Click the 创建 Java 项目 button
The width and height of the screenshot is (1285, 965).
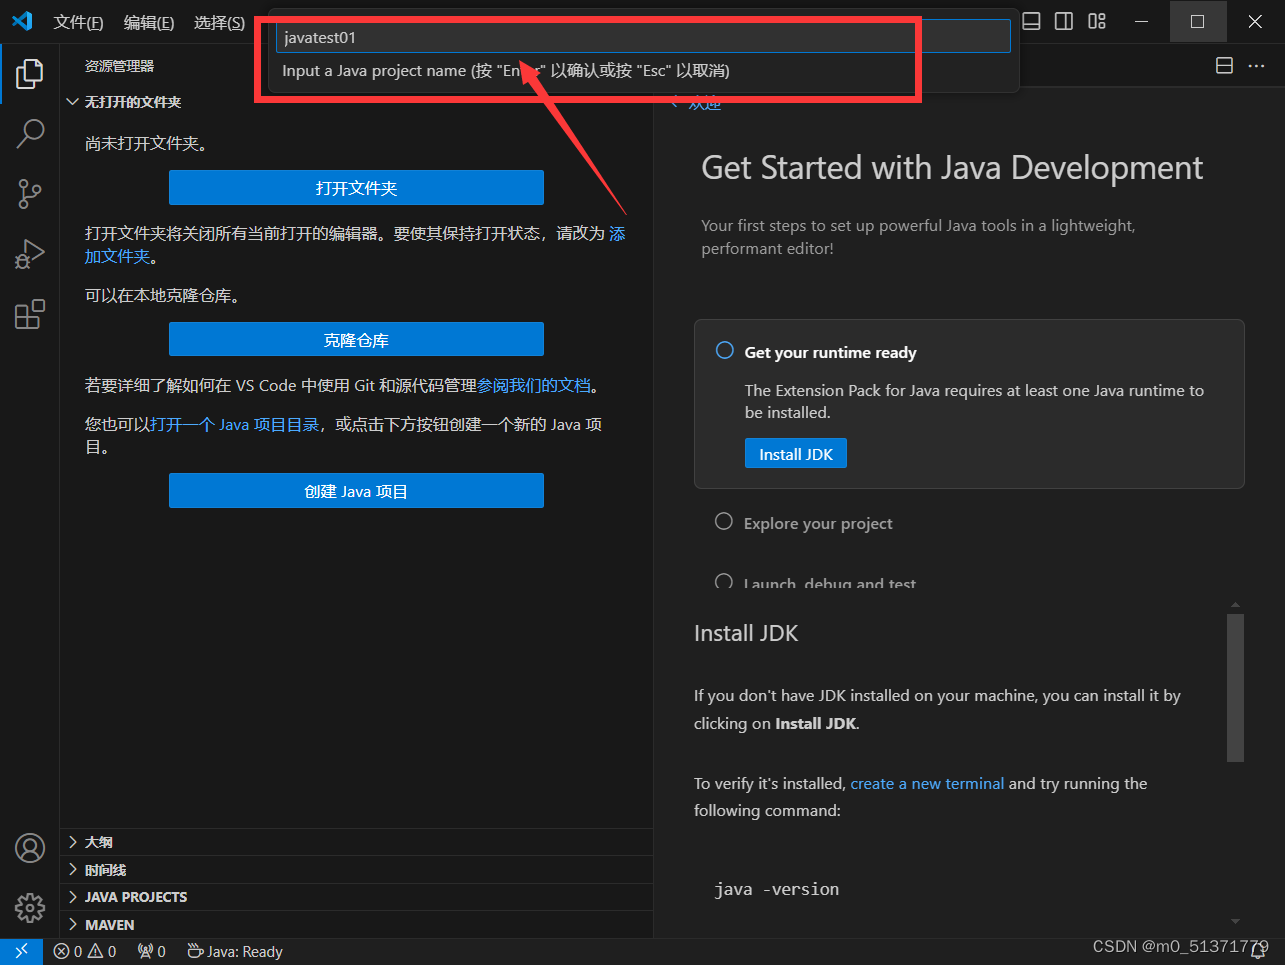click(x=356, y=491)
